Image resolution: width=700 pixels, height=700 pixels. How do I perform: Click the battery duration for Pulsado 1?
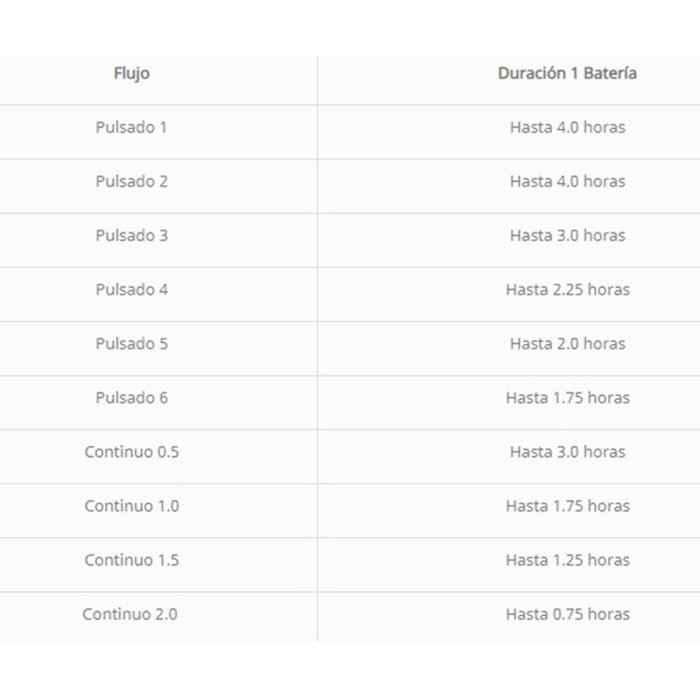click(567, 128)
